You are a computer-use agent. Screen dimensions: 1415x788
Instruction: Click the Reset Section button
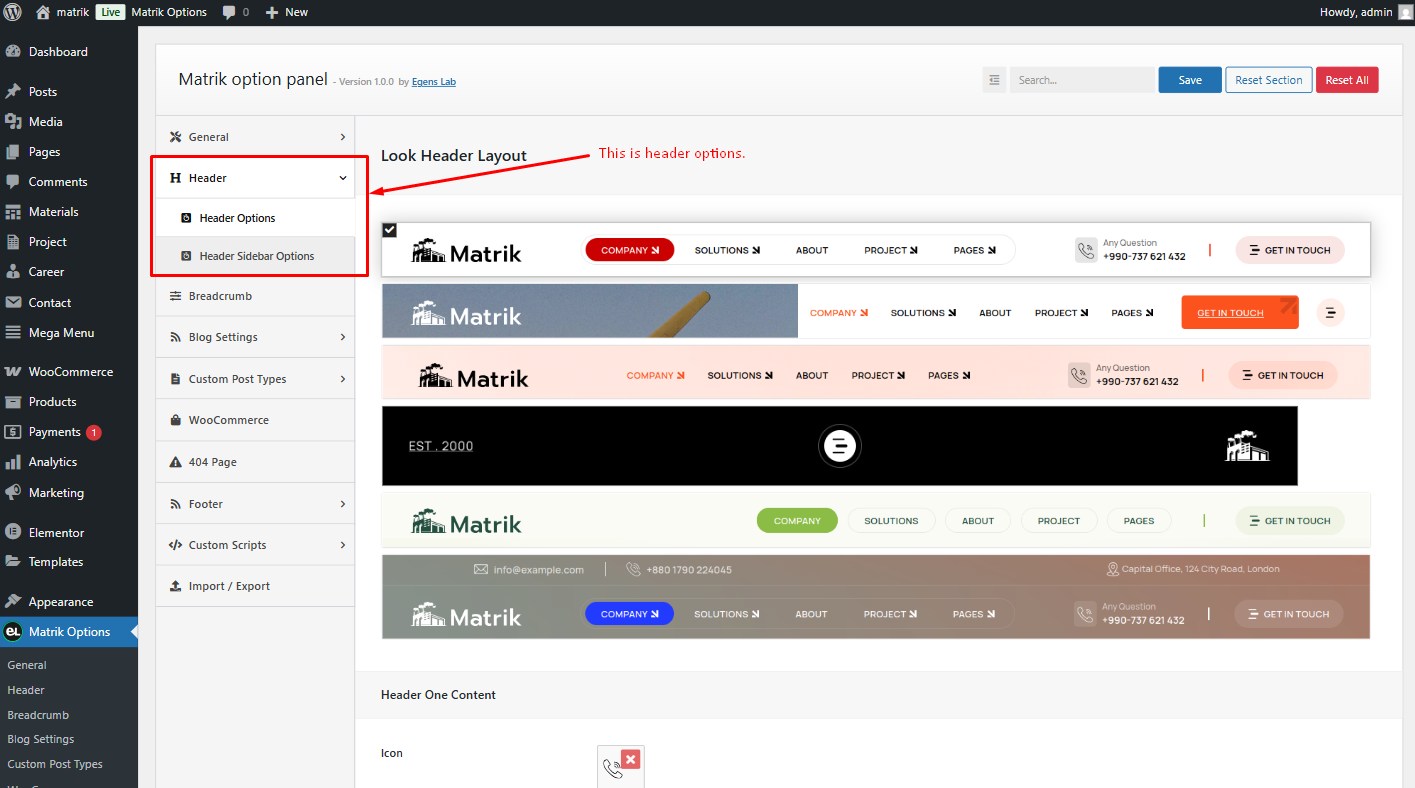pos(1269,80)
